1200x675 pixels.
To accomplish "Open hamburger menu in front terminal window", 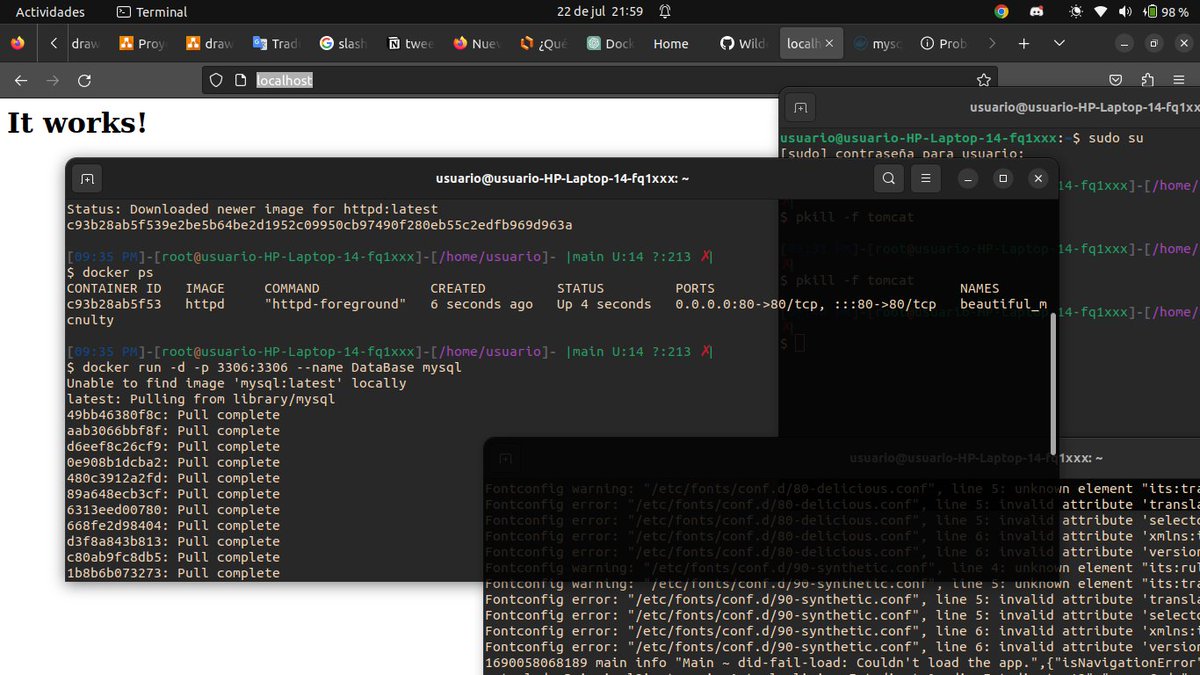I will (926, 179).
